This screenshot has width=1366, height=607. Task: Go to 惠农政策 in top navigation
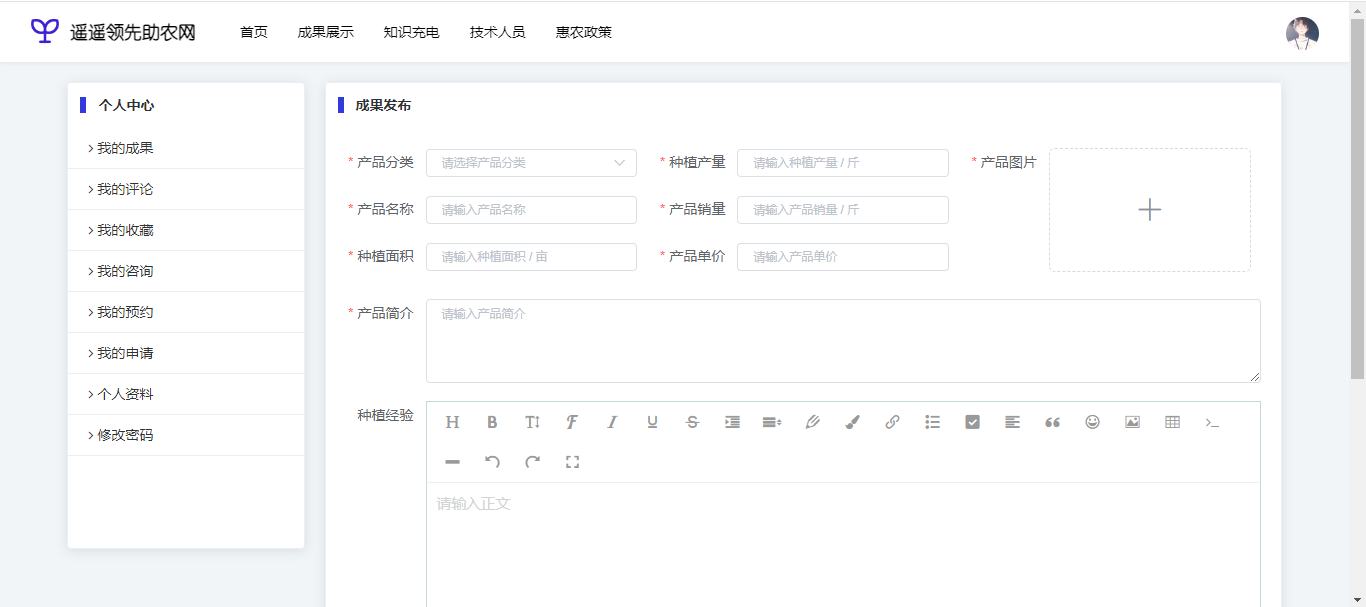584,32
